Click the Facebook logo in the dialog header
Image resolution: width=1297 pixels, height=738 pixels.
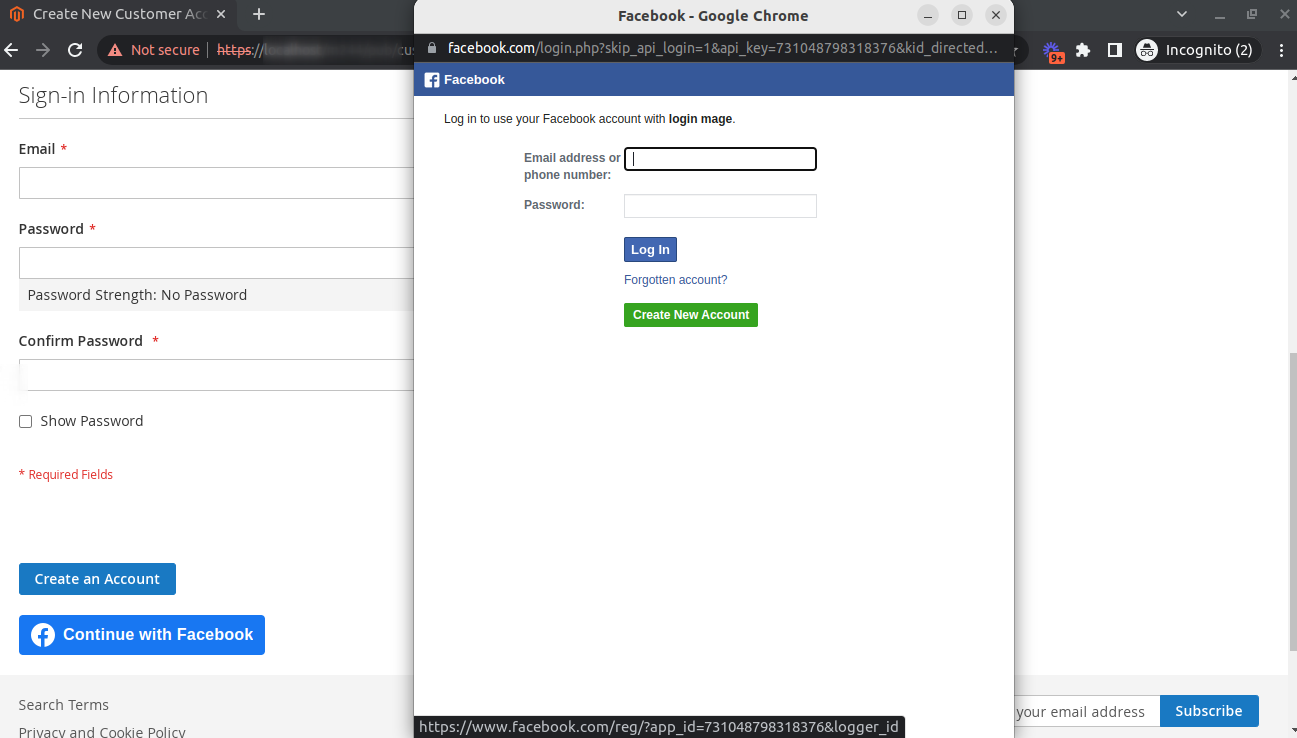point(432,79)
